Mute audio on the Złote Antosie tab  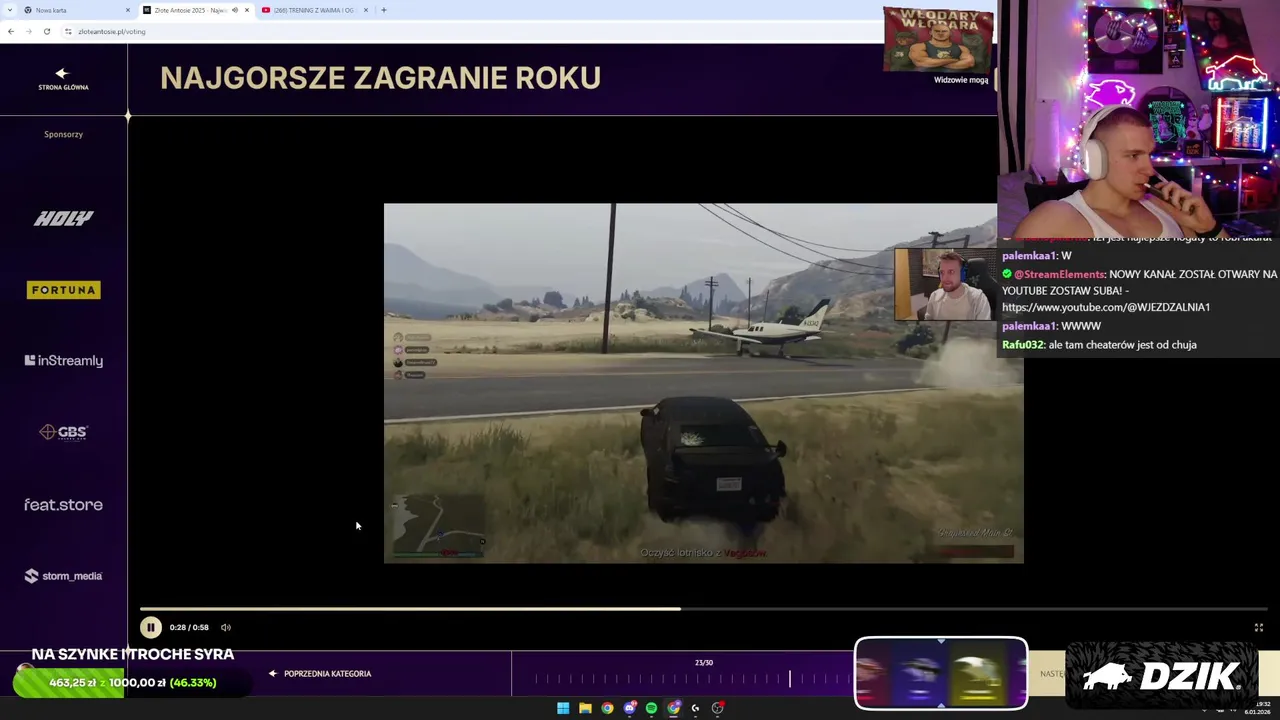point(235,10)
